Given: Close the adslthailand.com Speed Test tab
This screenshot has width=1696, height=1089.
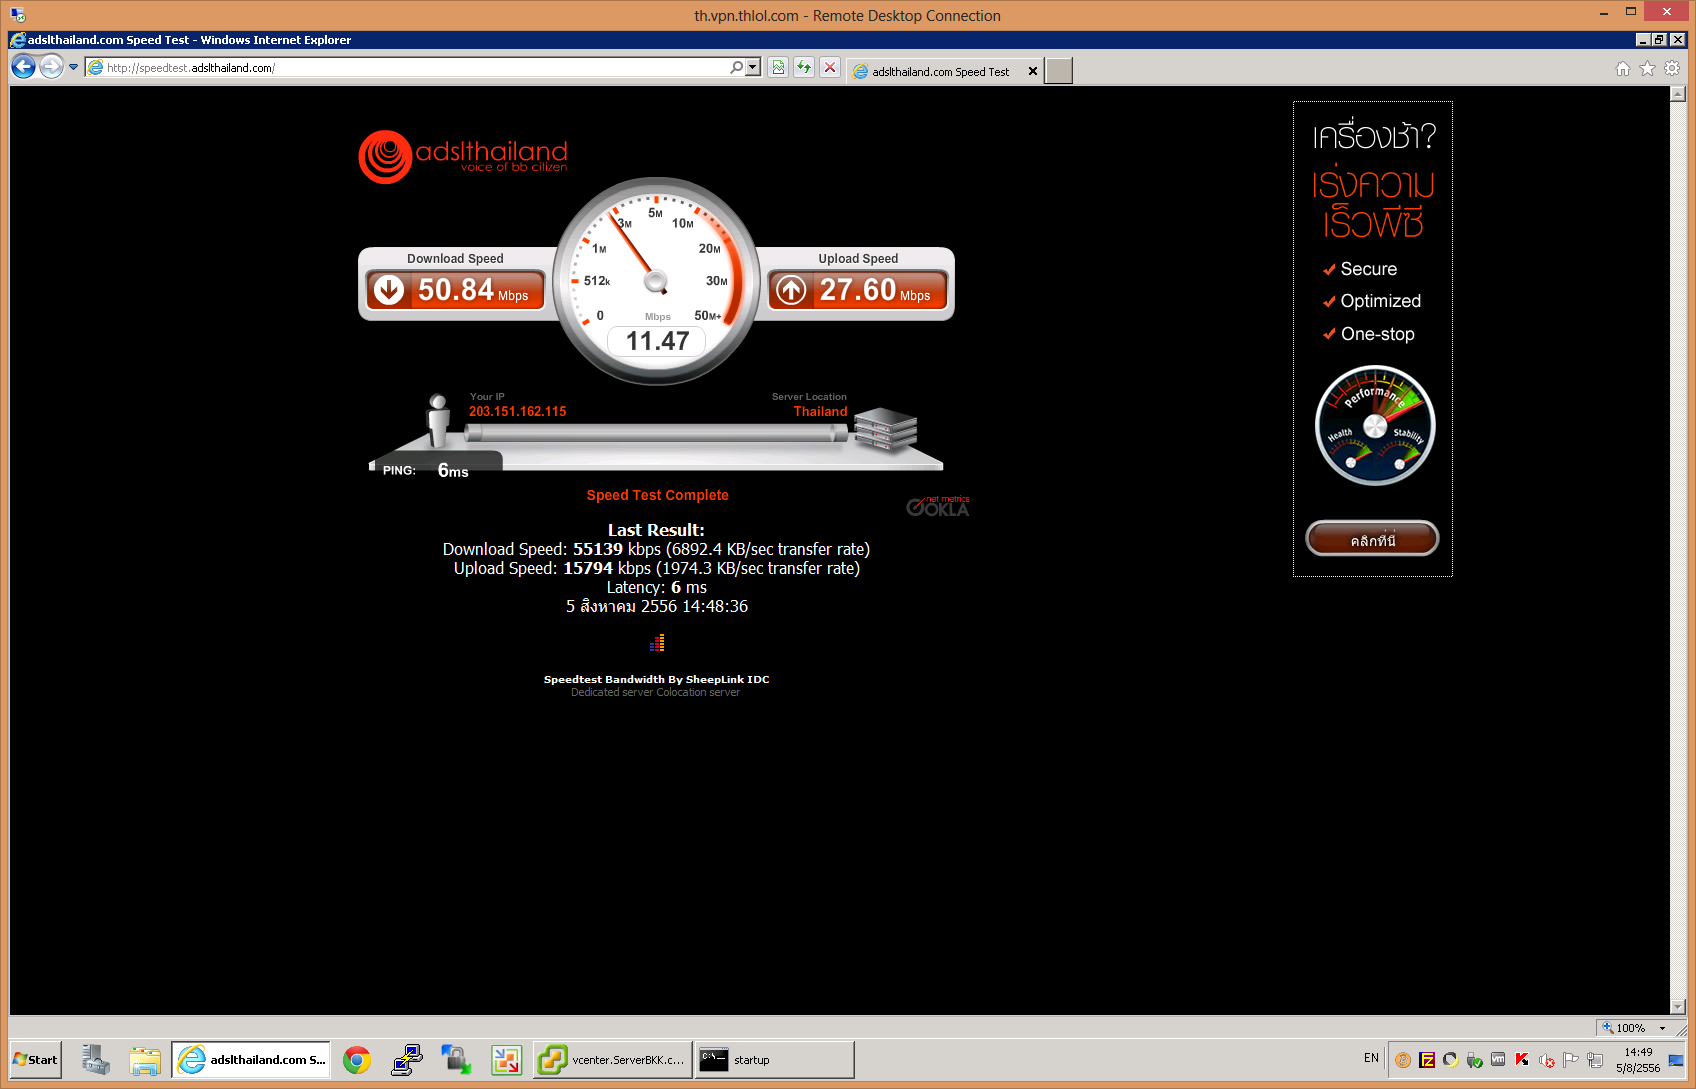Looking at the screenshot, I should [1033, 72].
